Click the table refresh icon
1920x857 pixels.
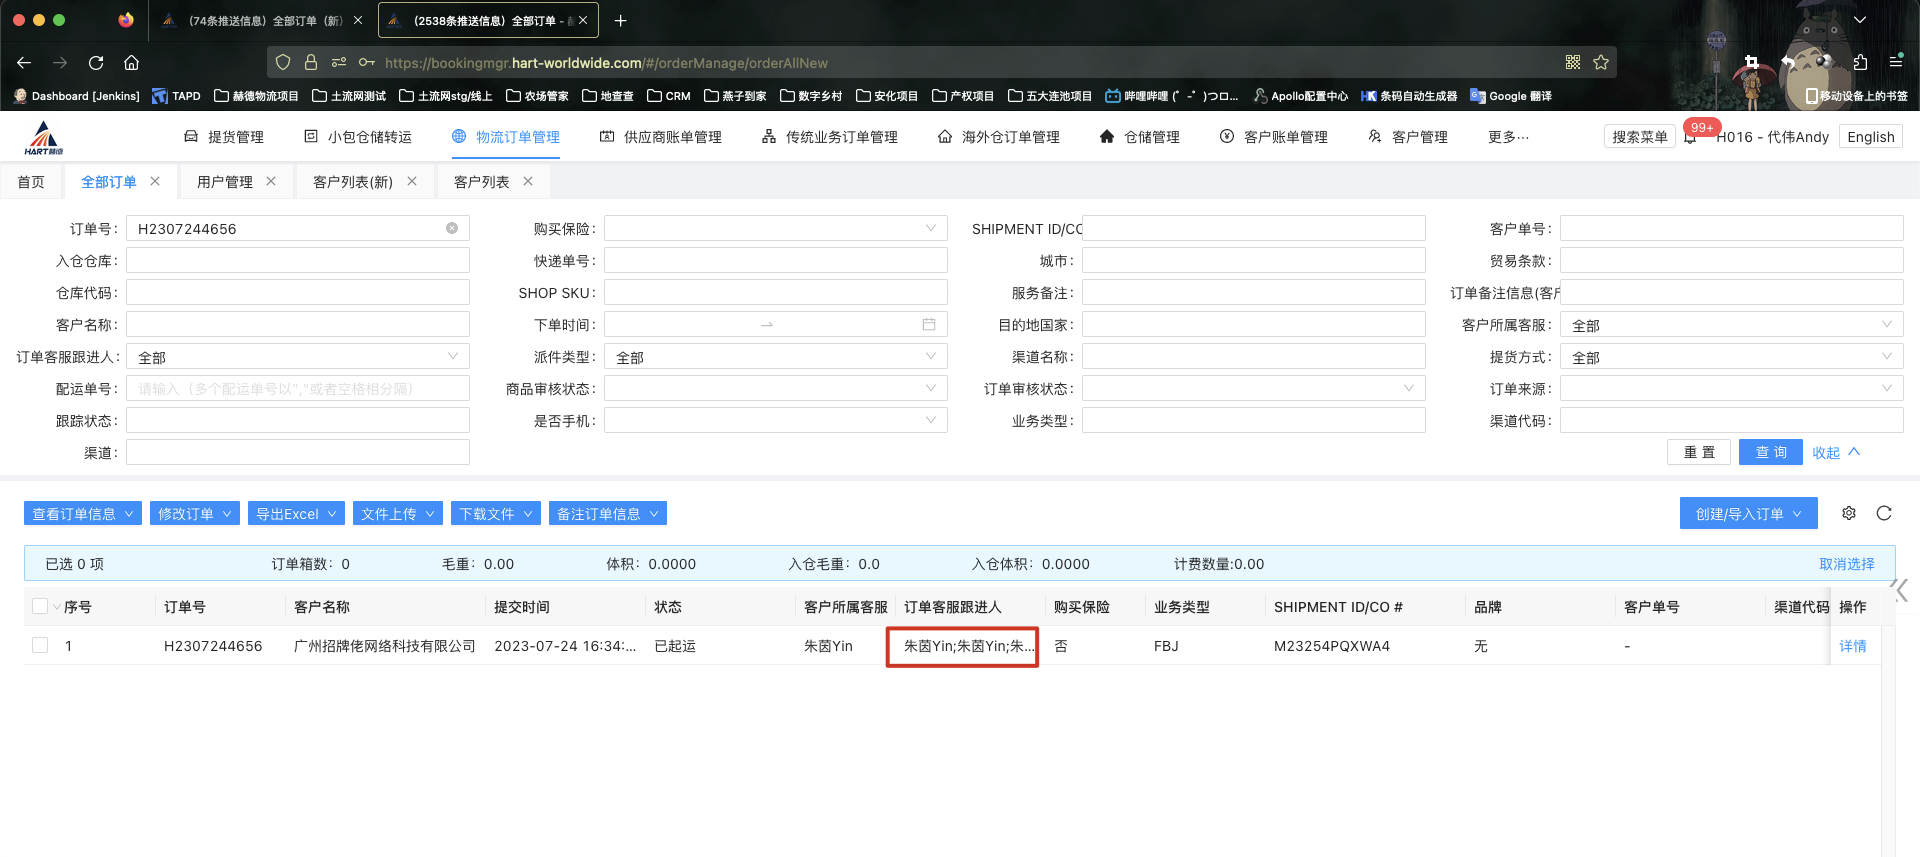coord(1884,513)
